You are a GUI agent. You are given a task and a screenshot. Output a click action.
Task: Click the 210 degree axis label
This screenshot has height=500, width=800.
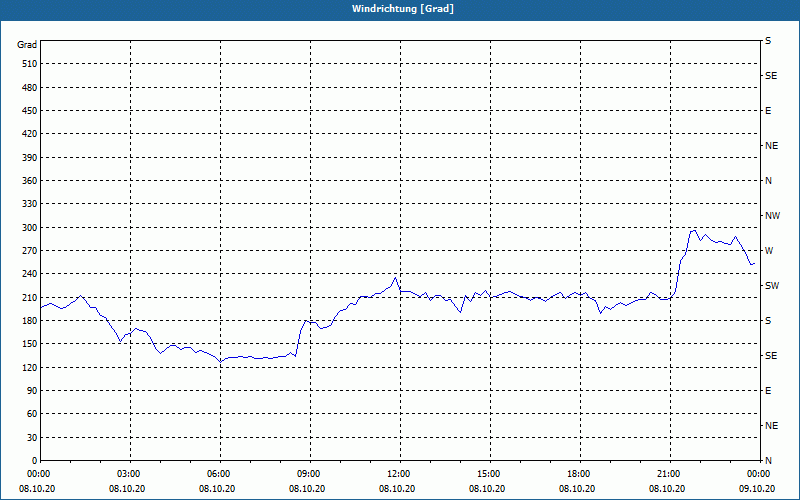click(30, 297)
